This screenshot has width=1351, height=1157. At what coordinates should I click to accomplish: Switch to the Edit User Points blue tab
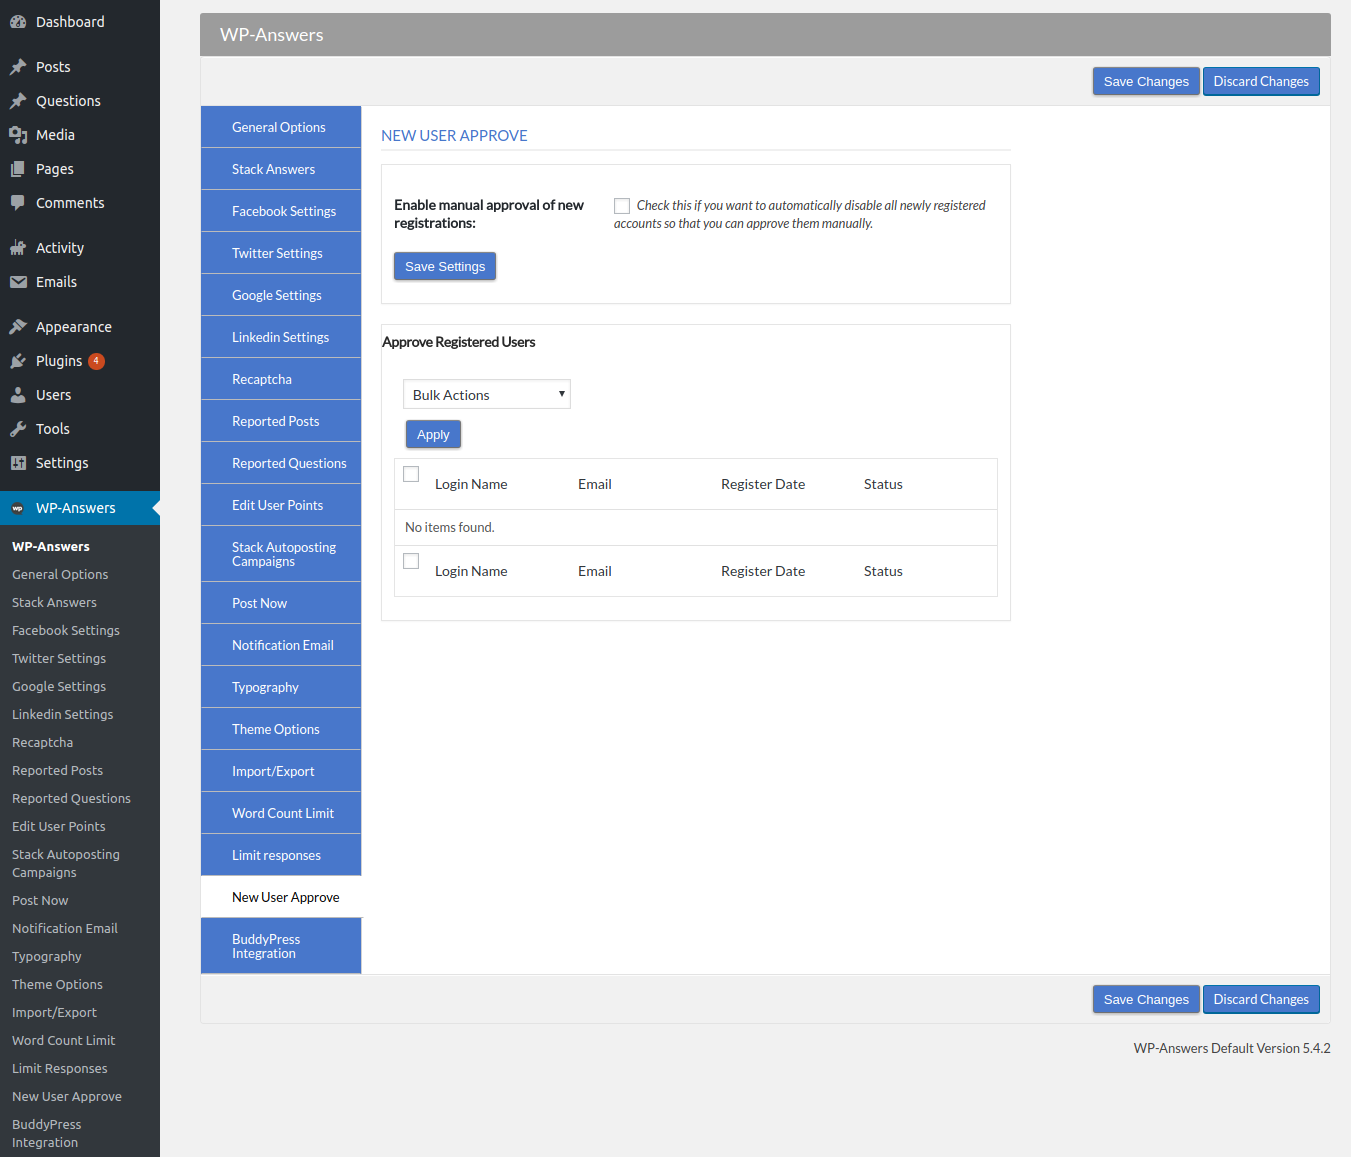[281, 505]
